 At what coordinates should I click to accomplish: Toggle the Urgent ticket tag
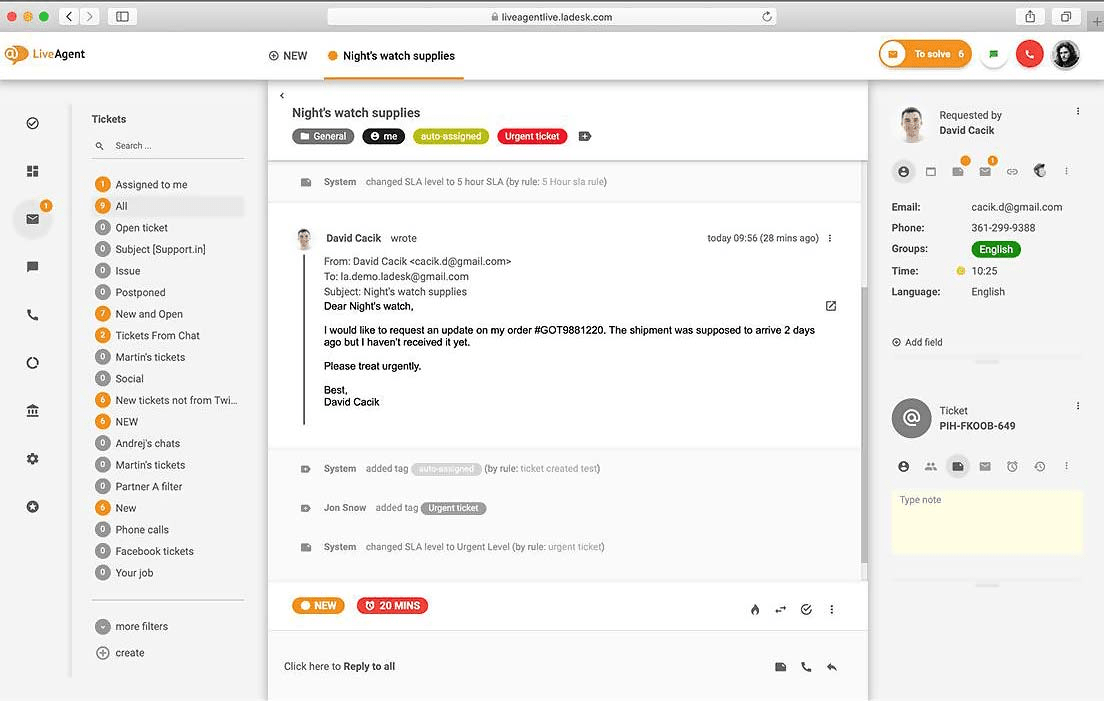click(531, 135)
